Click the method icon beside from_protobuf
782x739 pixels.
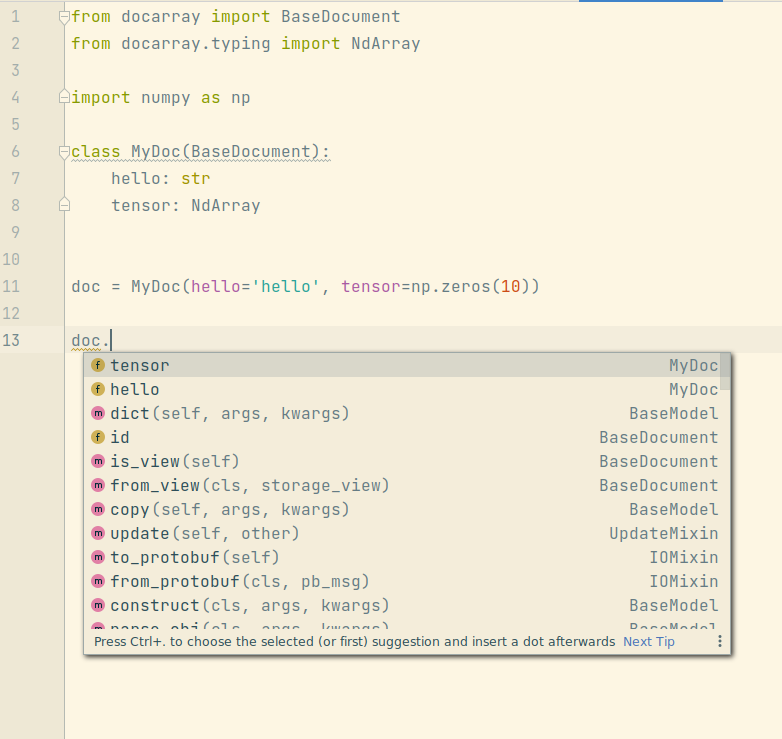pos(98,580)
